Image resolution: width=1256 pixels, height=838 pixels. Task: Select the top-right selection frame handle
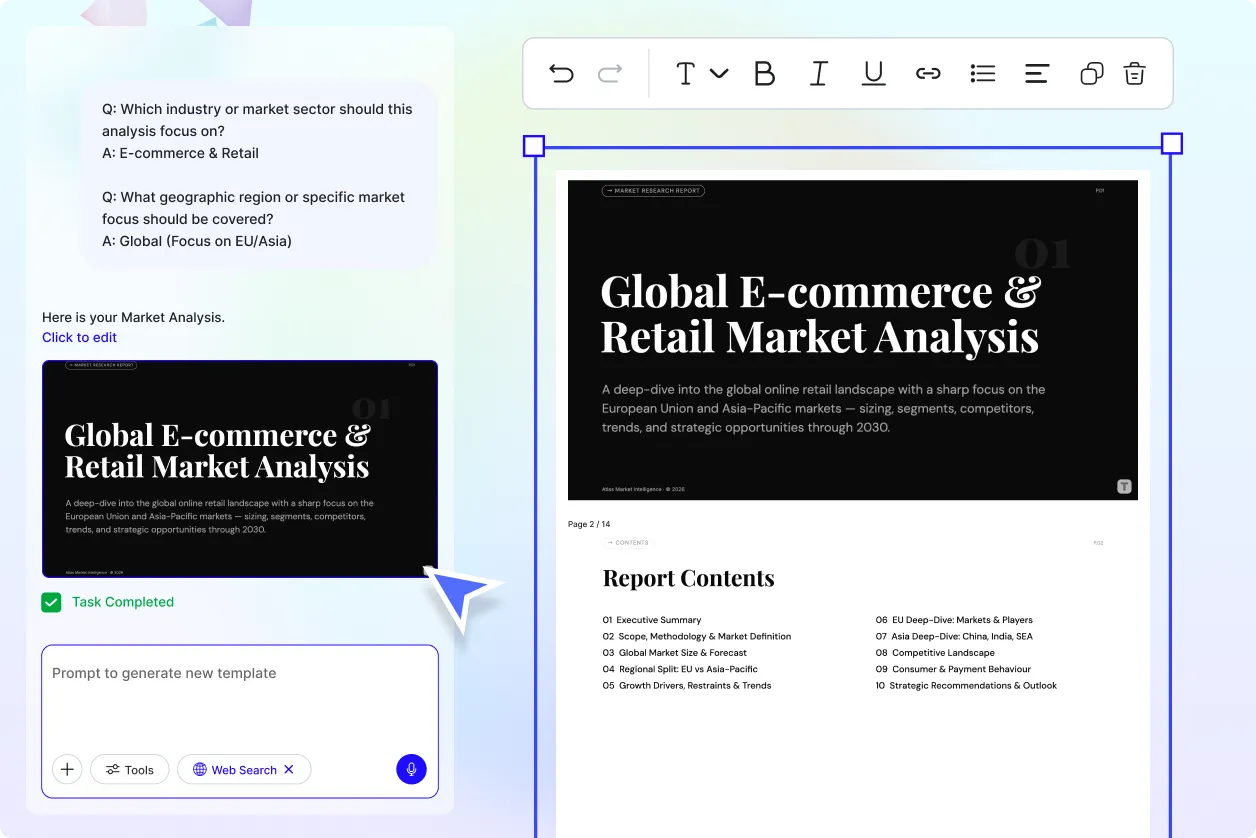(x=1172, y=144)
